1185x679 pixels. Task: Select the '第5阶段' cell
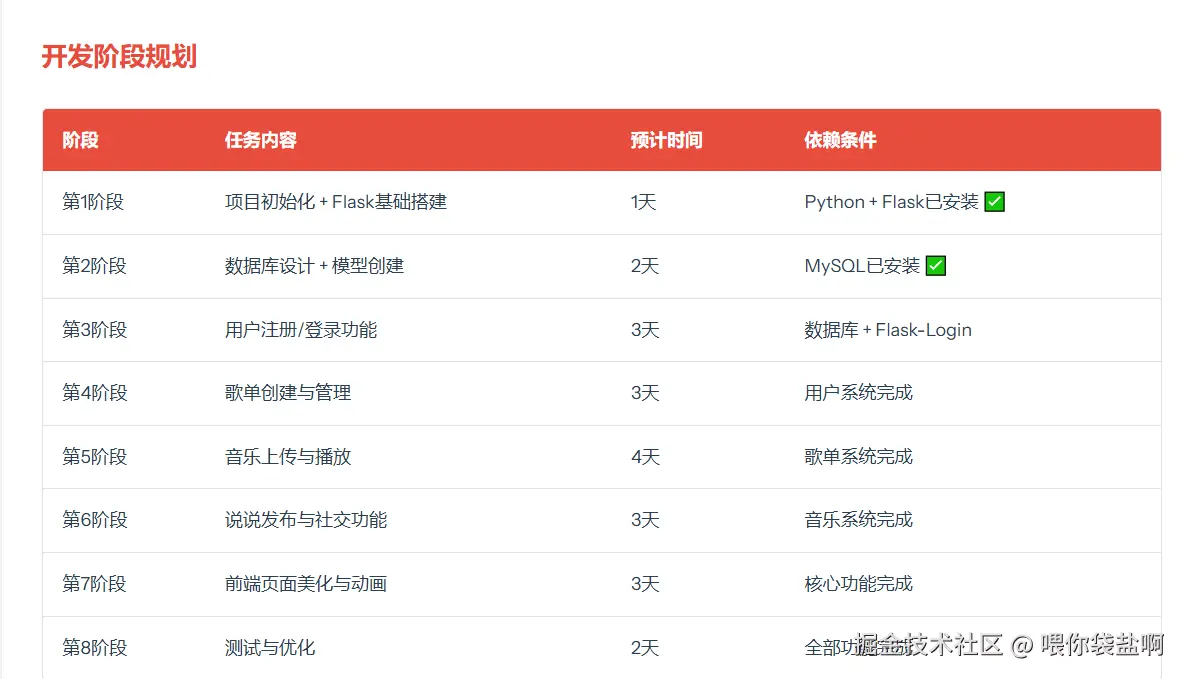click(94, 457)
